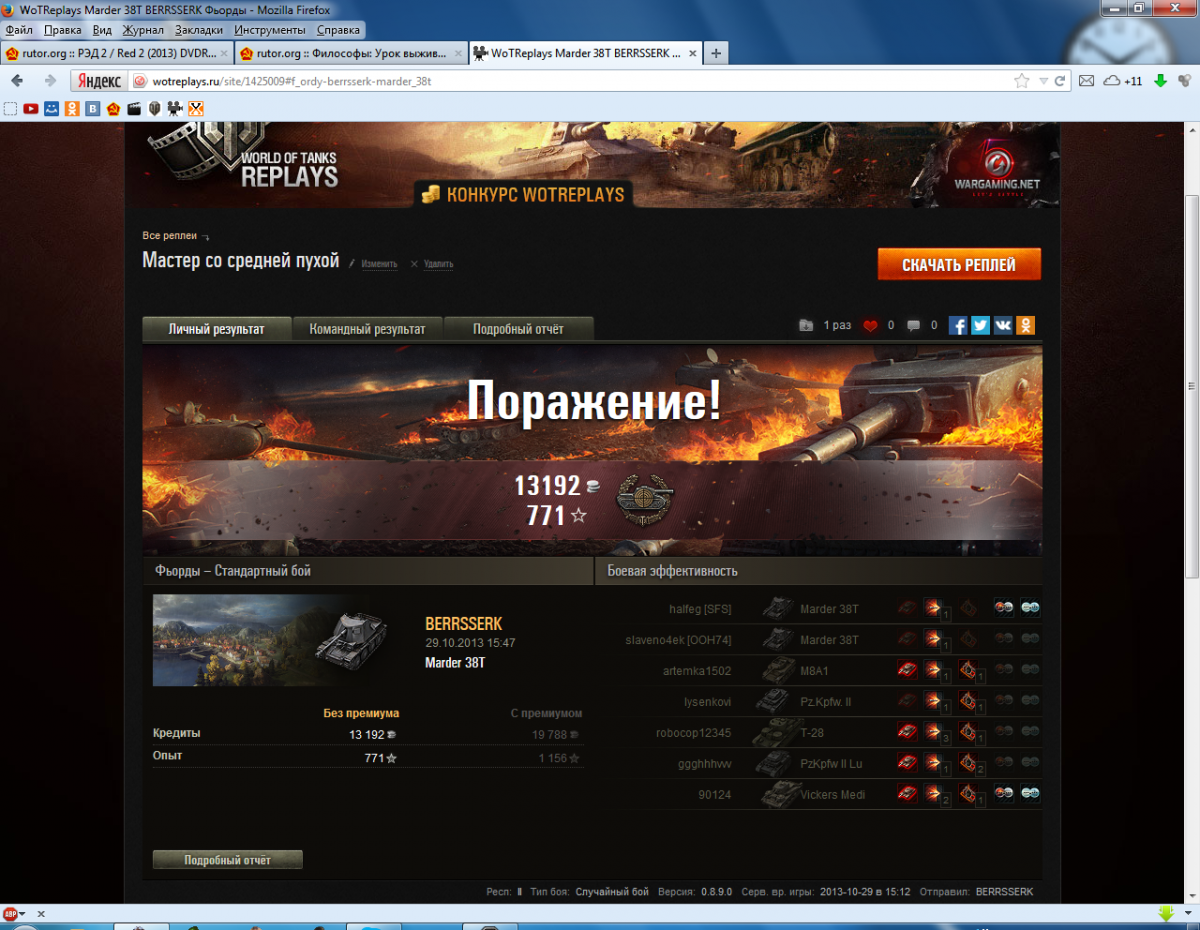This screenshot has height=930, width=1200.
Task: Bookmark this page with the star icon
Action: (1021, 81)
